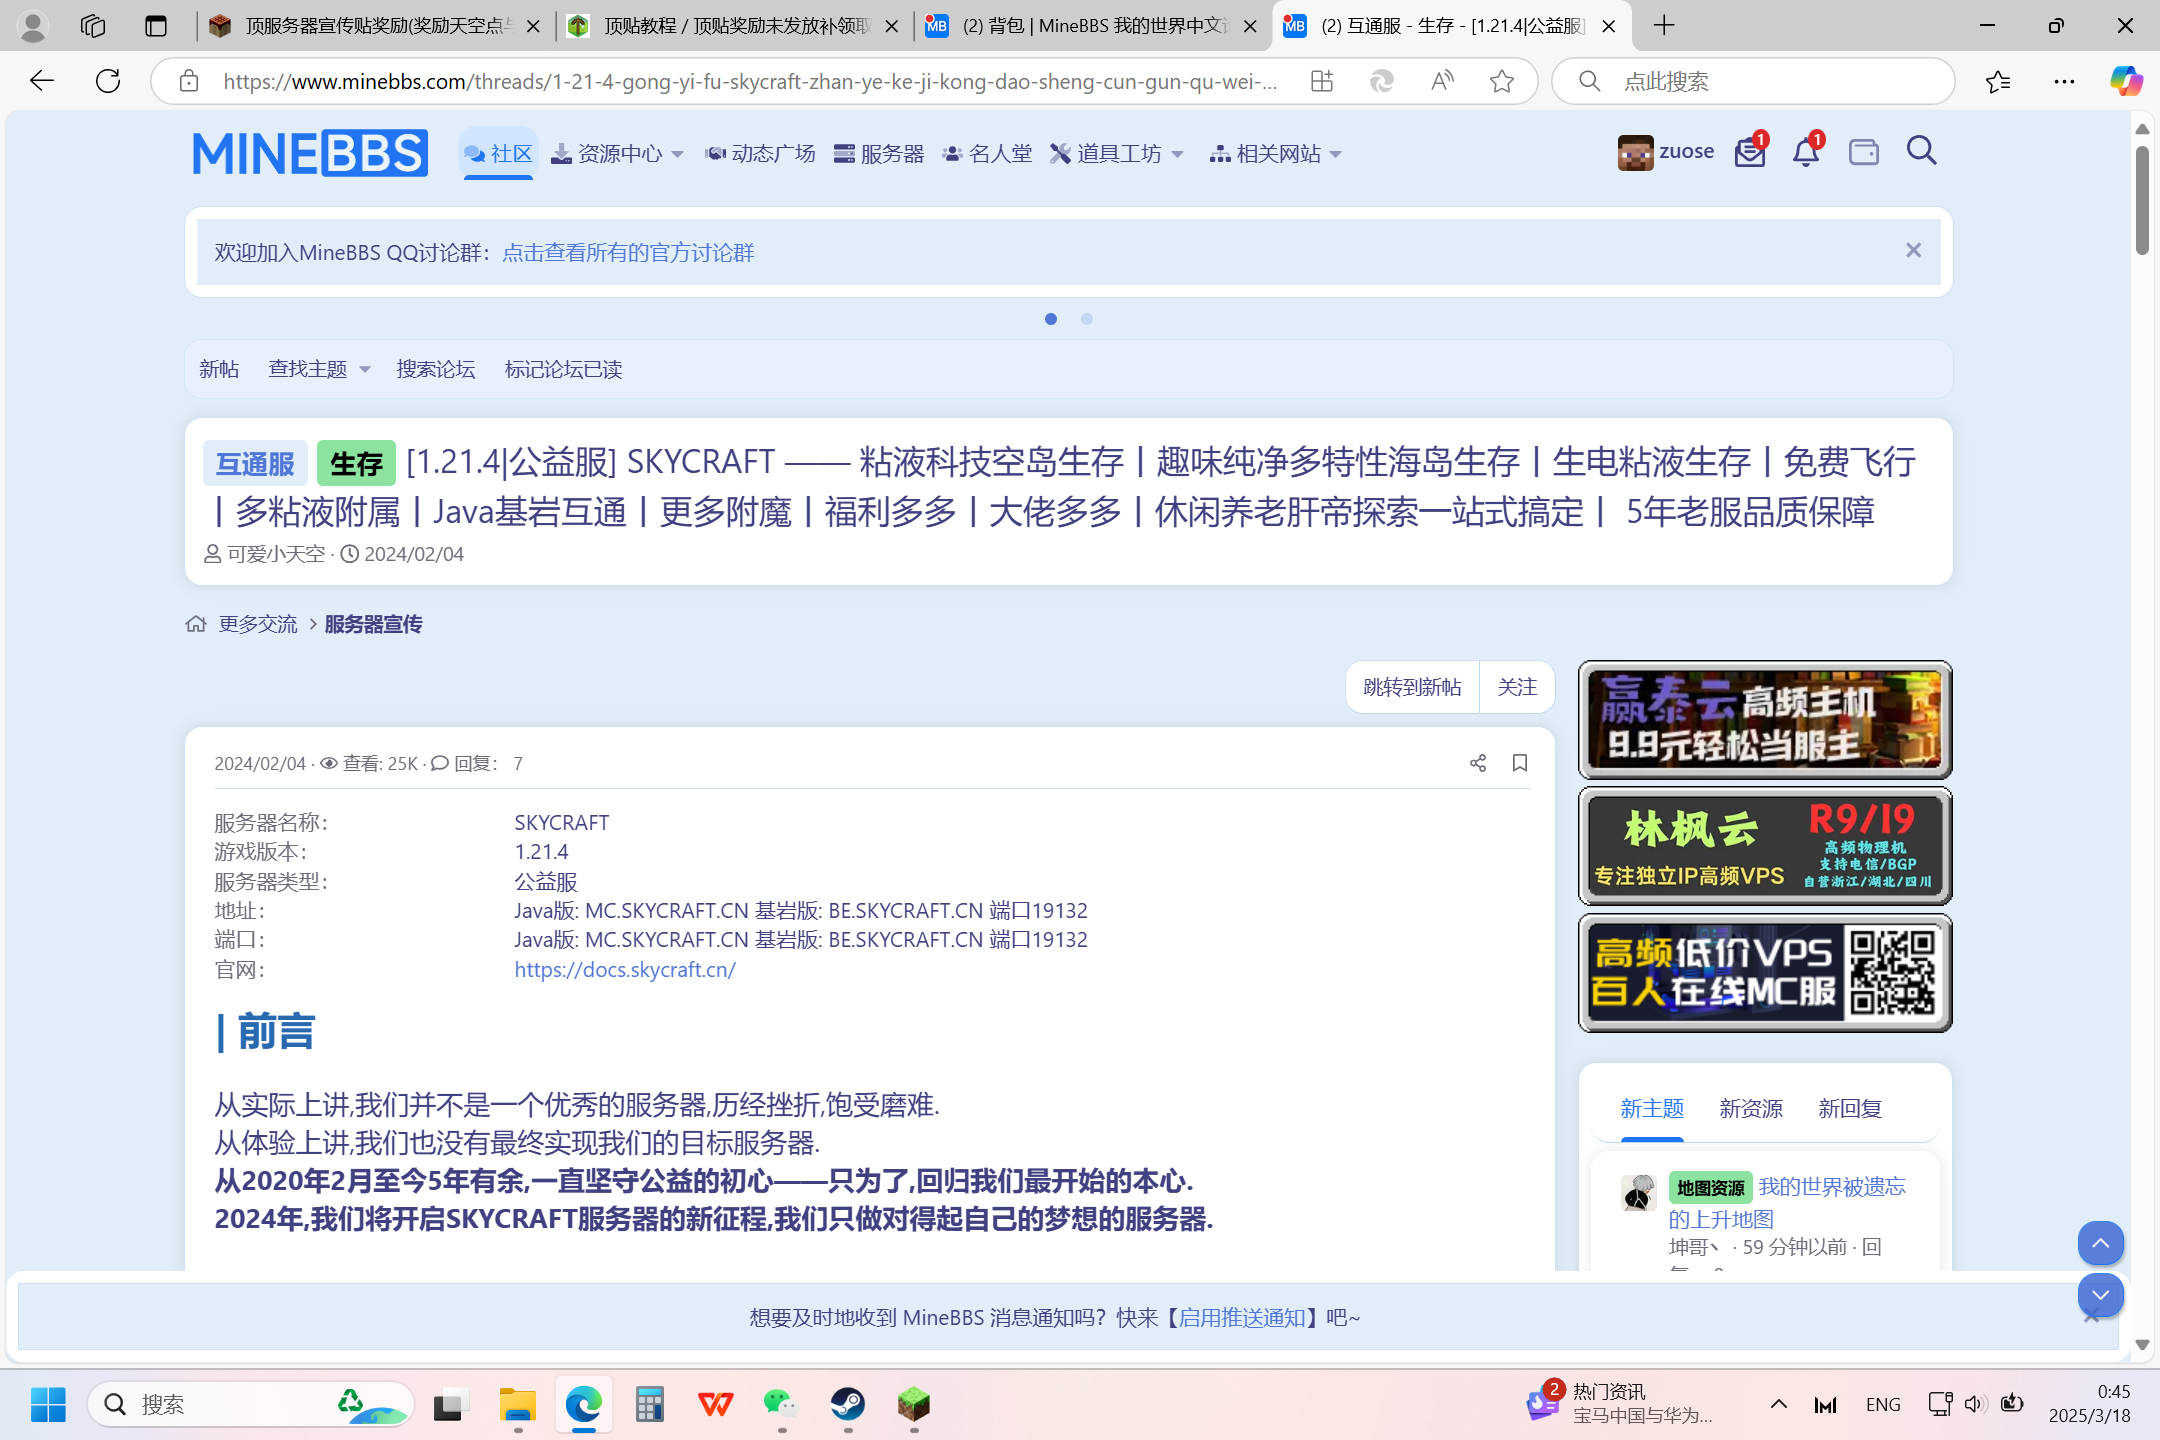Open Edge settings and more menu
Screen dimensions: 2160x1440
click(x=2064, y=81)
